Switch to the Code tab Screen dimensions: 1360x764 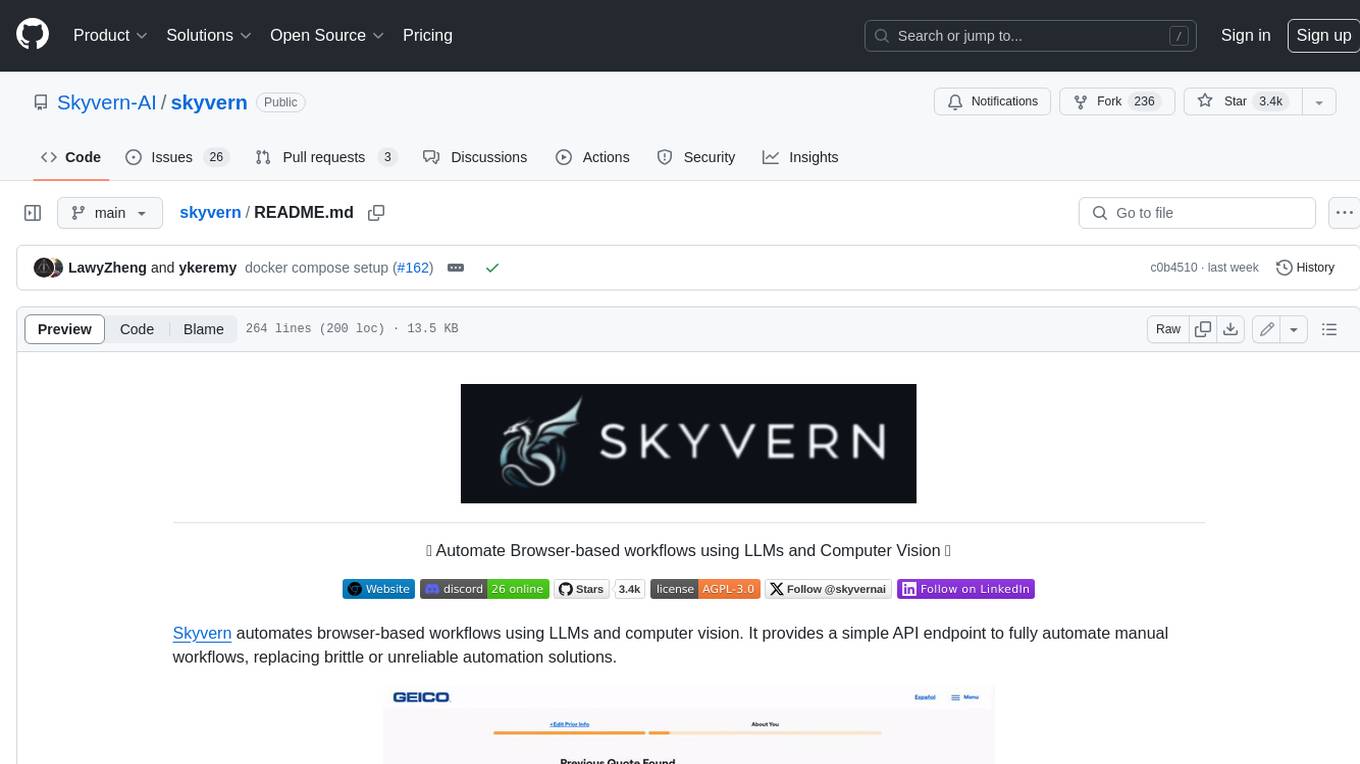[71, 157]
